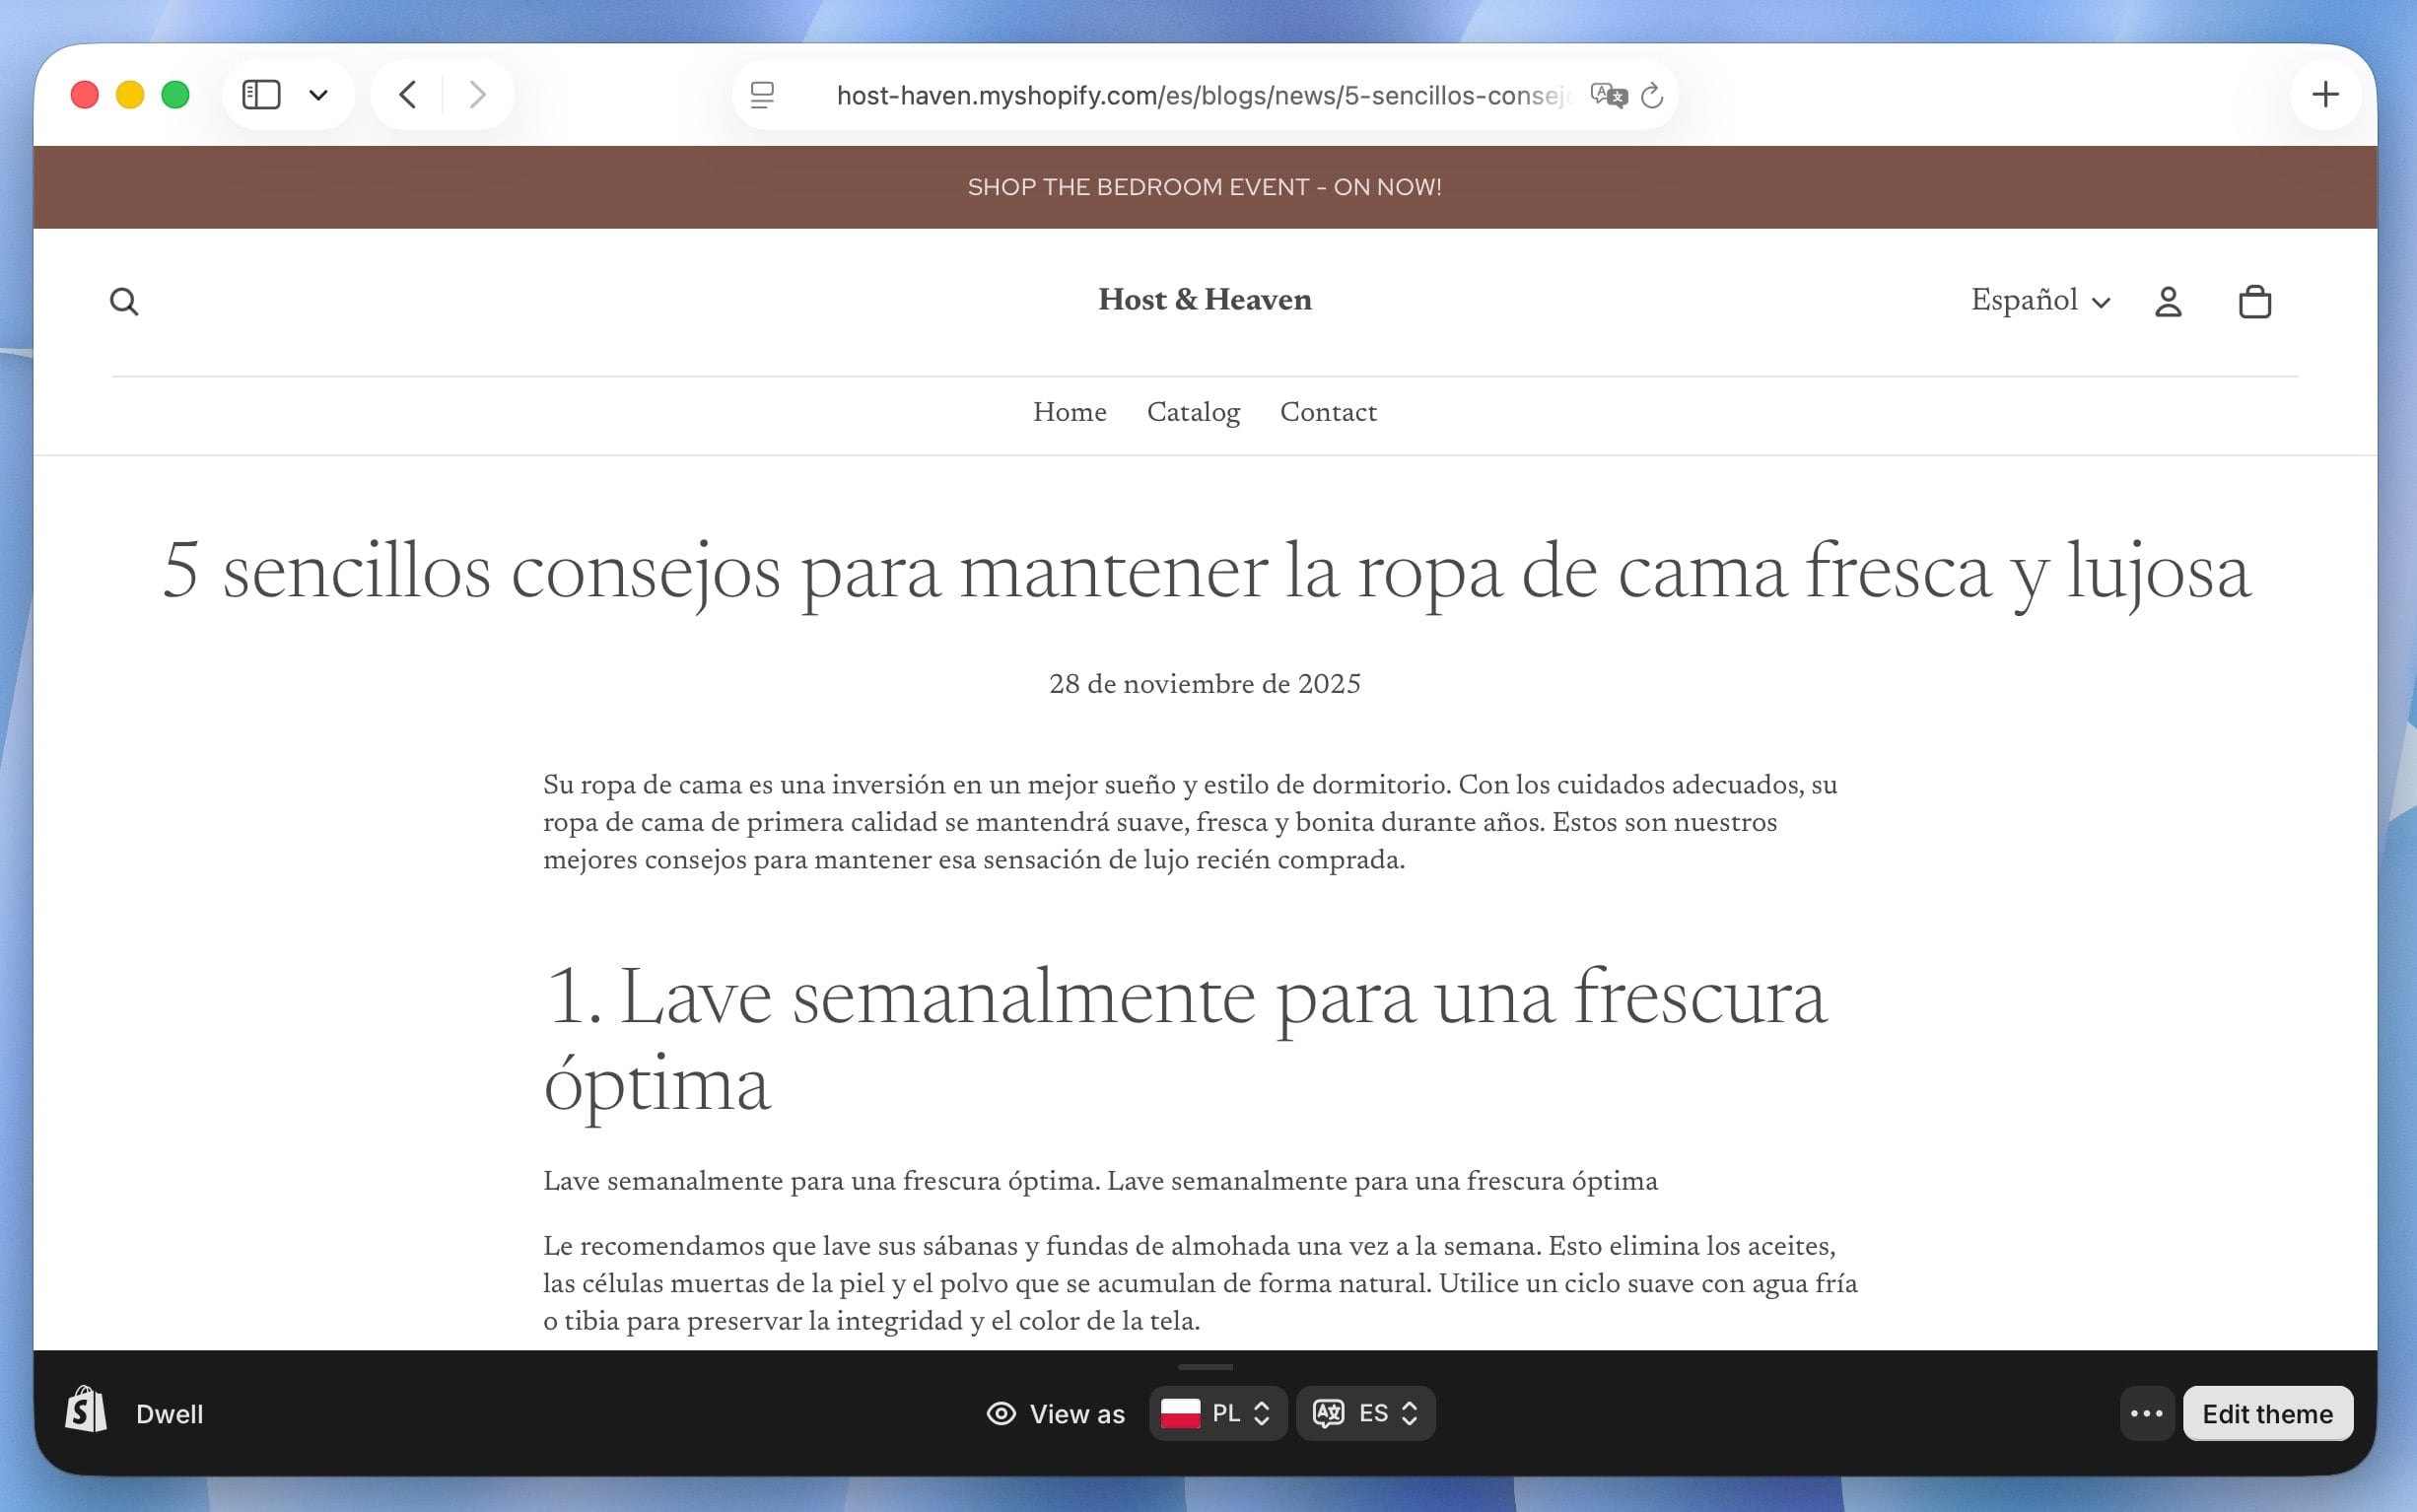Open the PL country dropdown

(x=1216, y=1413)
